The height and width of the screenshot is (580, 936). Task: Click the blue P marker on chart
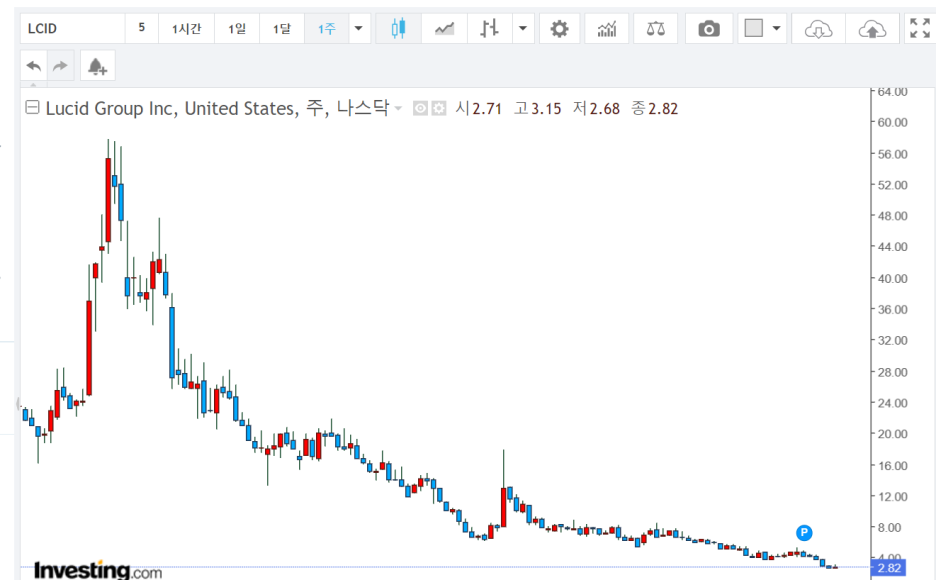tap(804, 532)
